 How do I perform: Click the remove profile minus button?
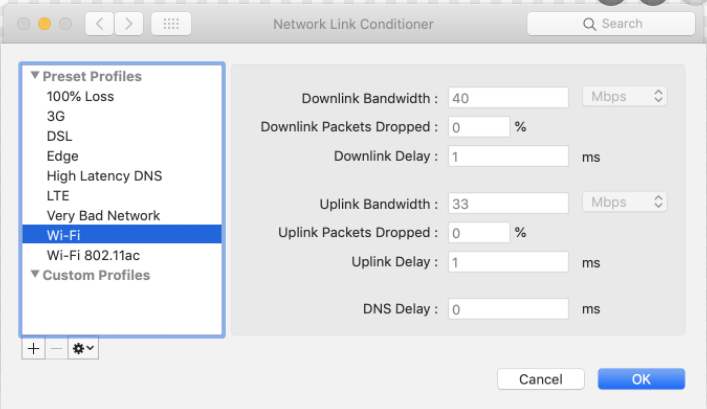coord(56,349)
